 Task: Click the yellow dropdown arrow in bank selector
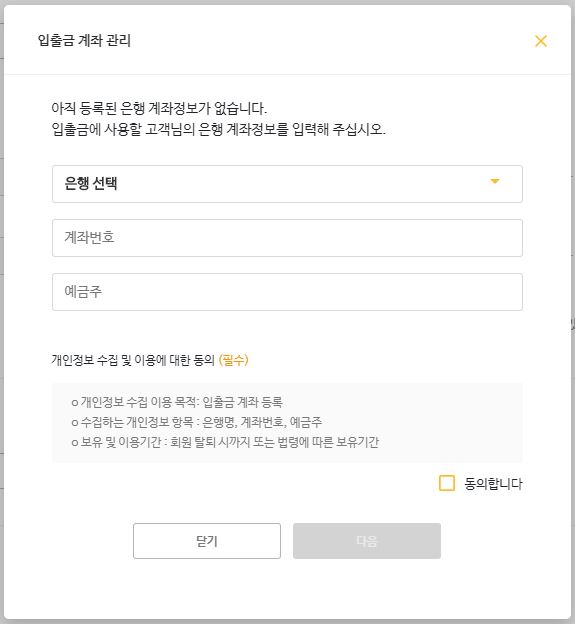pos(495,181)
